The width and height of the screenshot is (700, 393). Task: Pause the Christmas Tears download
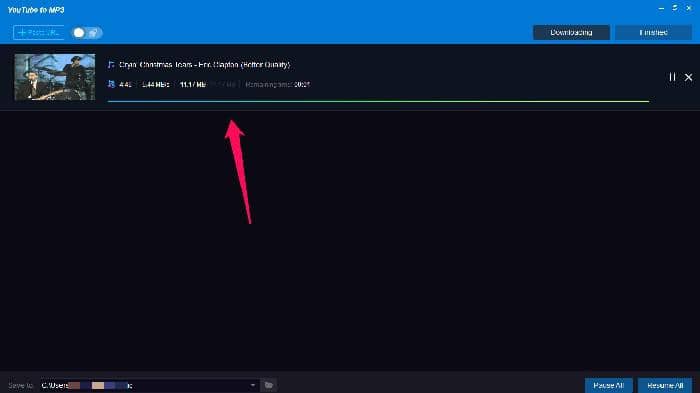672,77
